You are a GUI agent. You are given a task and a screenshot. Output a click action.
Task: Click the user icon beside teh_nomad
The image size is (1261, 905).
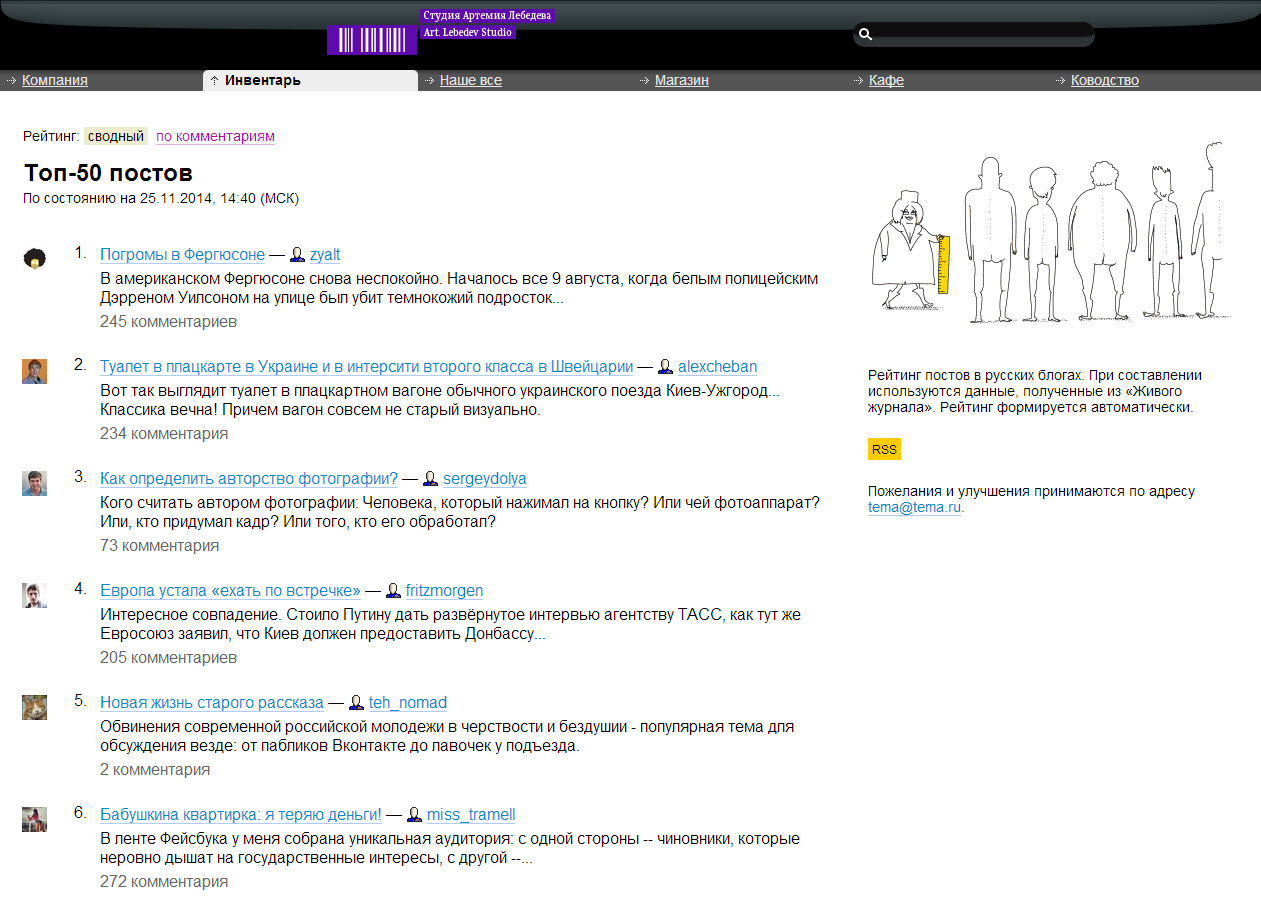click(x=356, y=703)
